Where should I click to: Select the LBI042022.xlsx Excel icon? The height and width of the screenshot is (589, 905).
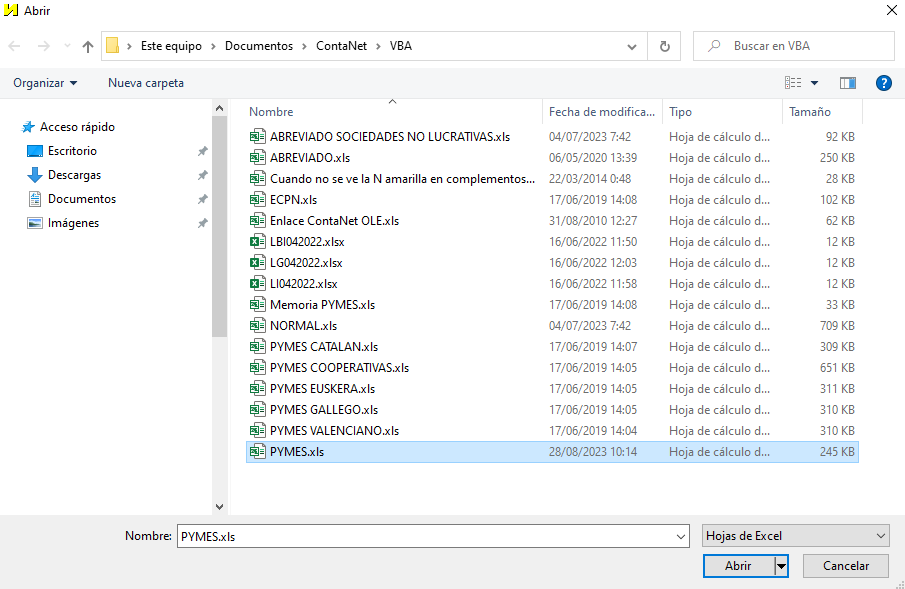(x=257, y=242)
